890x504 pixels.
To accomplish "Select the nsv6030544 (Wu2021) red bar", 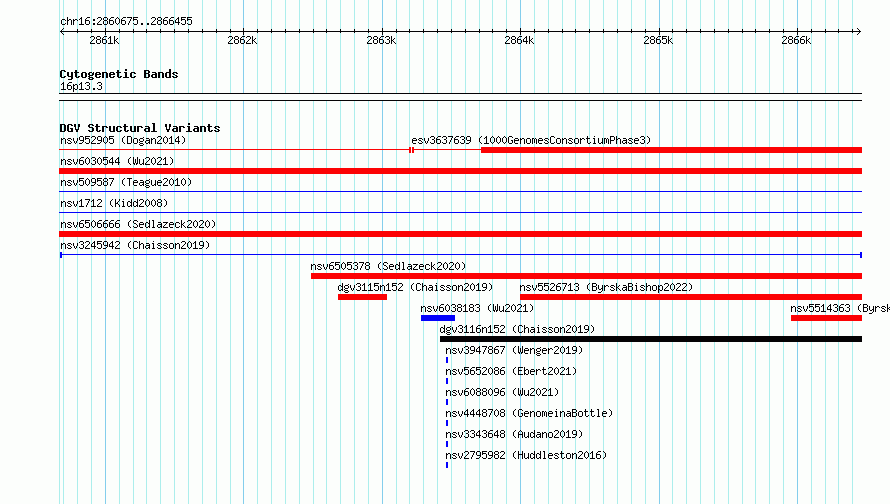I will (460, 171).
